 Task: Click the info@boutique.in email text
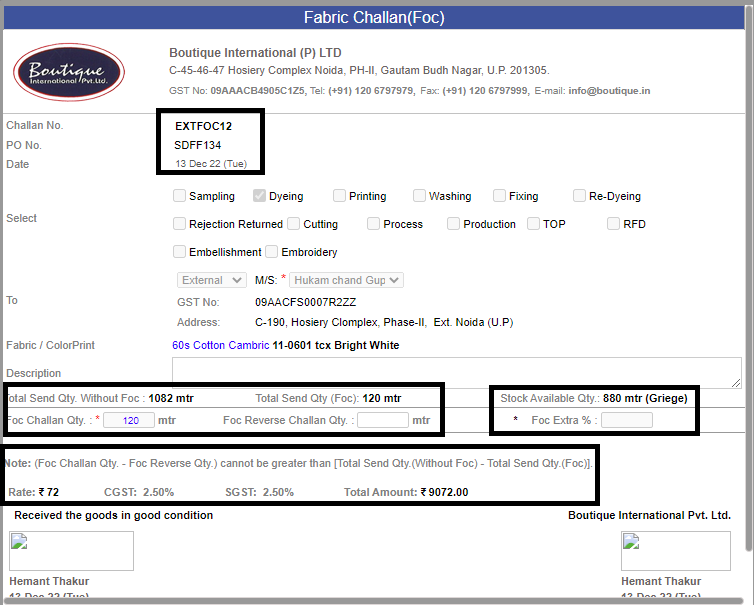click(x=609, y=91)
